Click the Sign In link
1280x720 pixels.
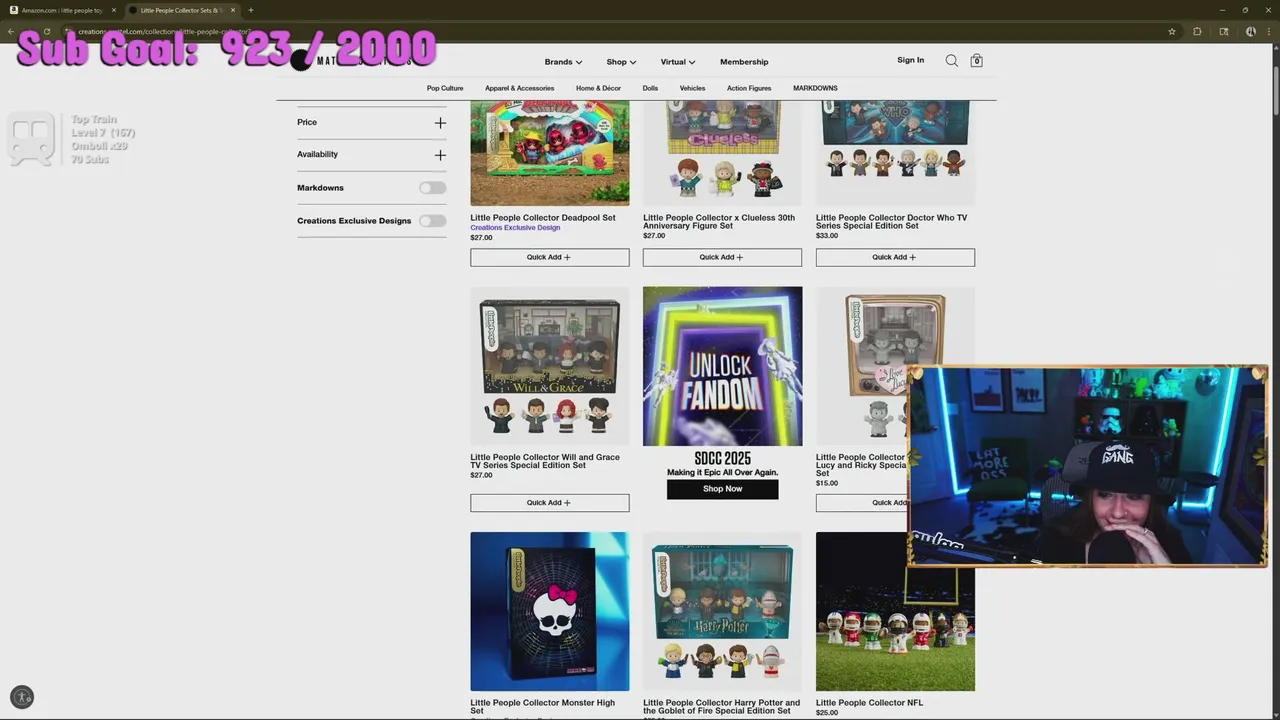(x=910, y=60)
